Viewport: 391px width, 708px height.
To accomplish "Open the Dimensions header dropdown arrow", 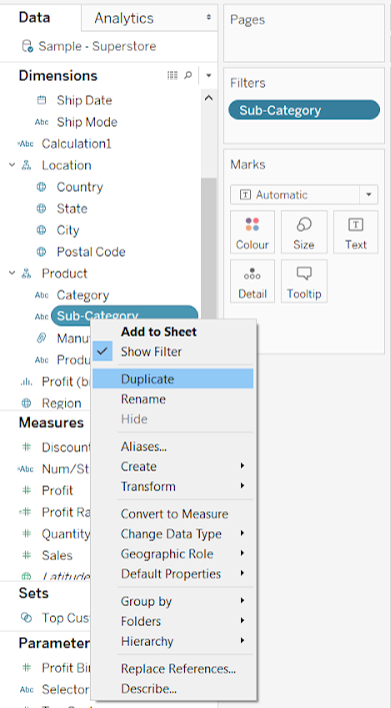I will point(208,75).
